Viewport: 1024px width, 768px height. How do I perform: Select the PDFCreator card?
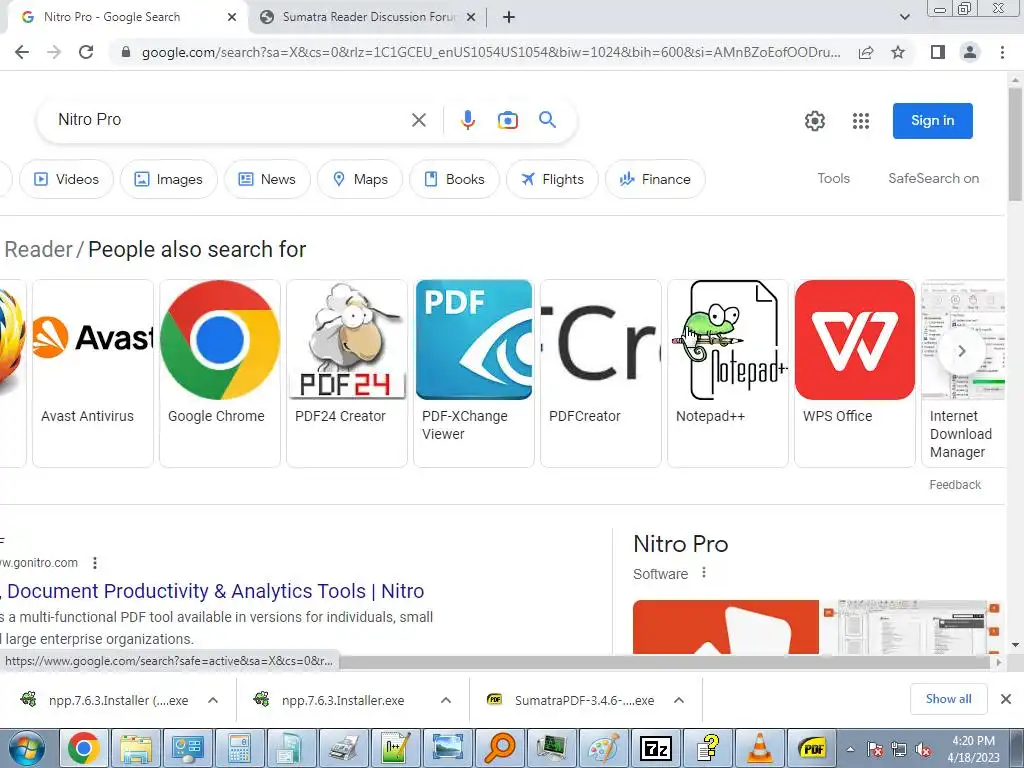601,374
